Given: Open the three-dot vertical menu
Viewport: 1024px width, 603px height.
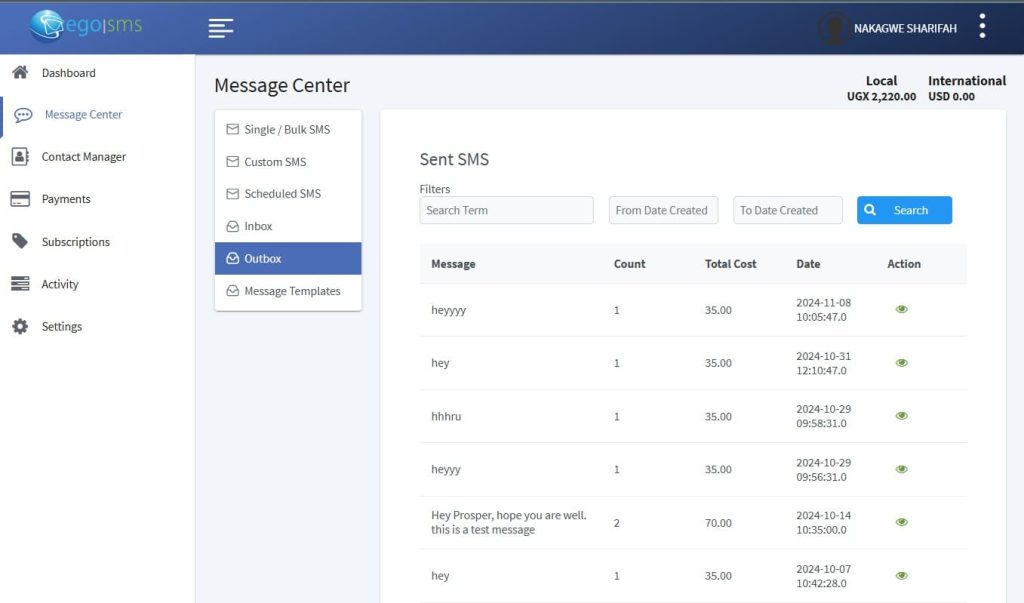Looking at the screenshot, I should (982, 27).
